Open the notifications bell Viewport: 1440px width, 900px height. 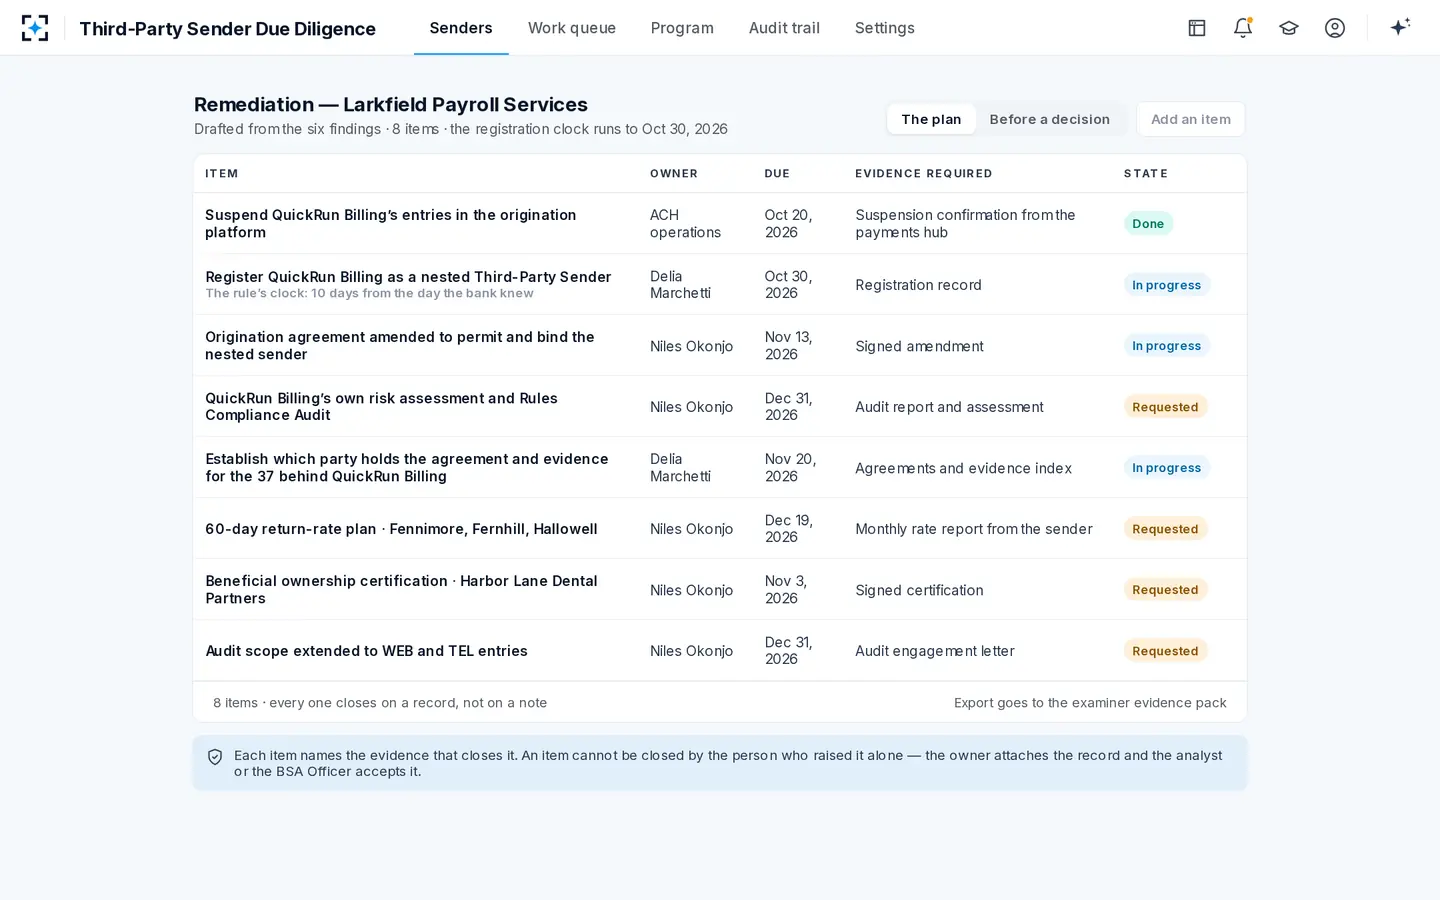1243,28
